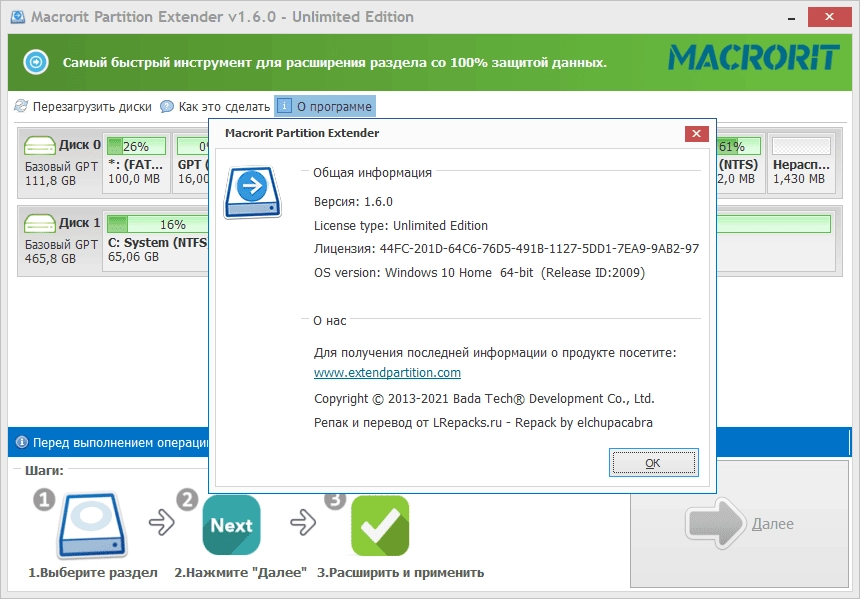Click the Версия: 1.6.0 text
This screenshot has height=599, width=860.
(x=353, y=201)
